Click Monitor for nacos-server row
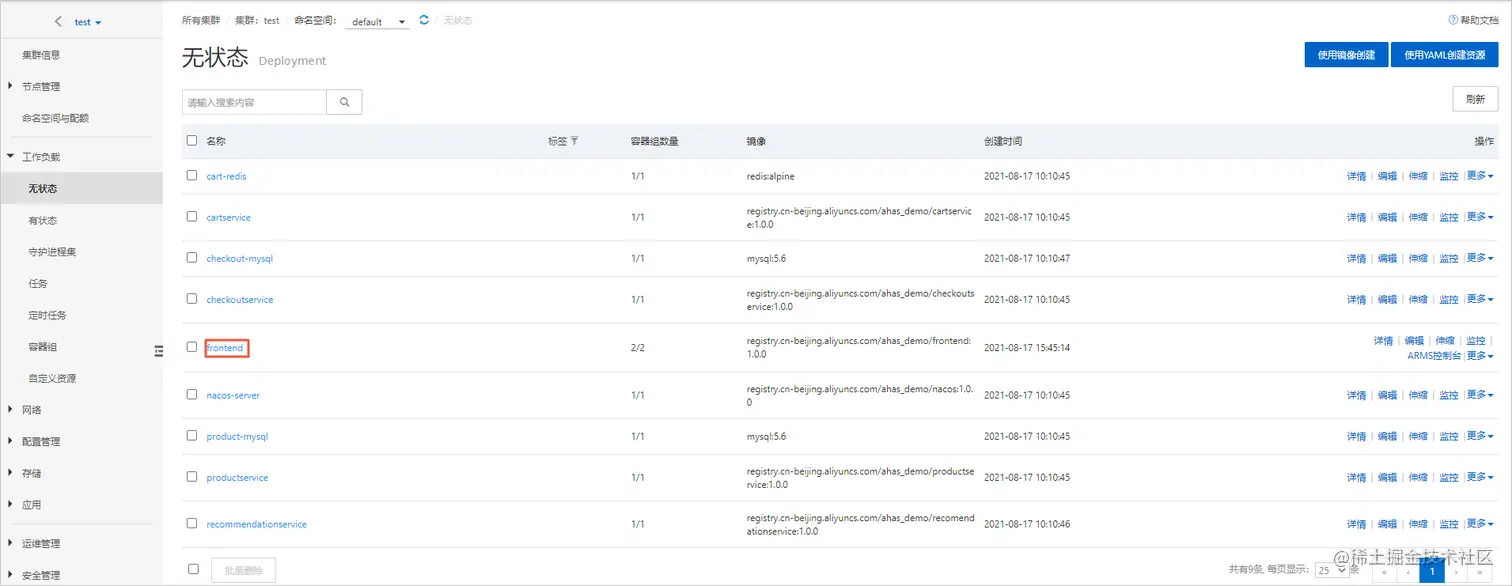This screenshot has width=1512, height=586. coord(1449,395)
